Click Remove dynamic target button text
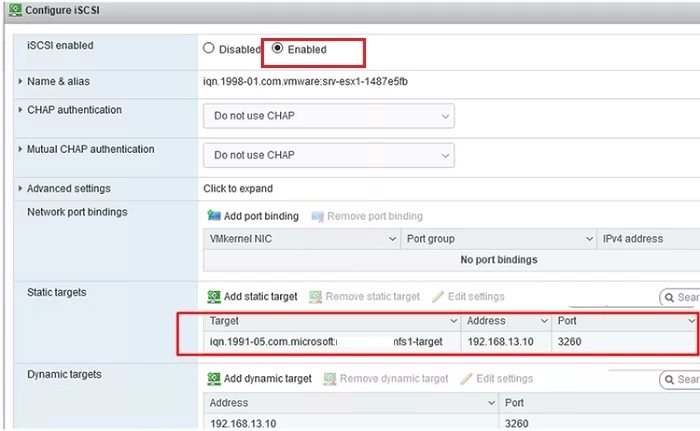 pyautogui.click(x=394, y=379)
